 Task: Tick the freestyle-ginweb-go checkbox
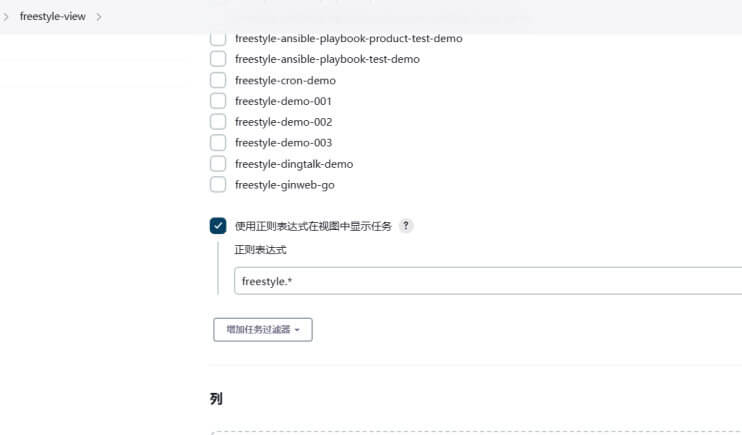pos(218,185)
